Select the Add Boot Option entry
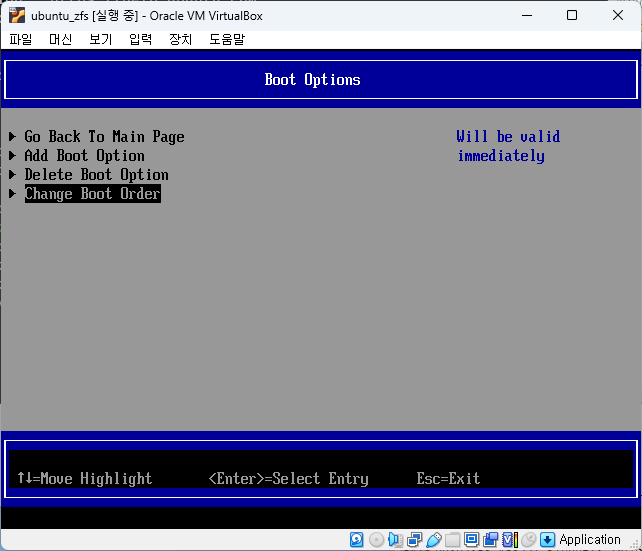Image resolution: width=642 pixels, height=551 pixels. [84, 156]
